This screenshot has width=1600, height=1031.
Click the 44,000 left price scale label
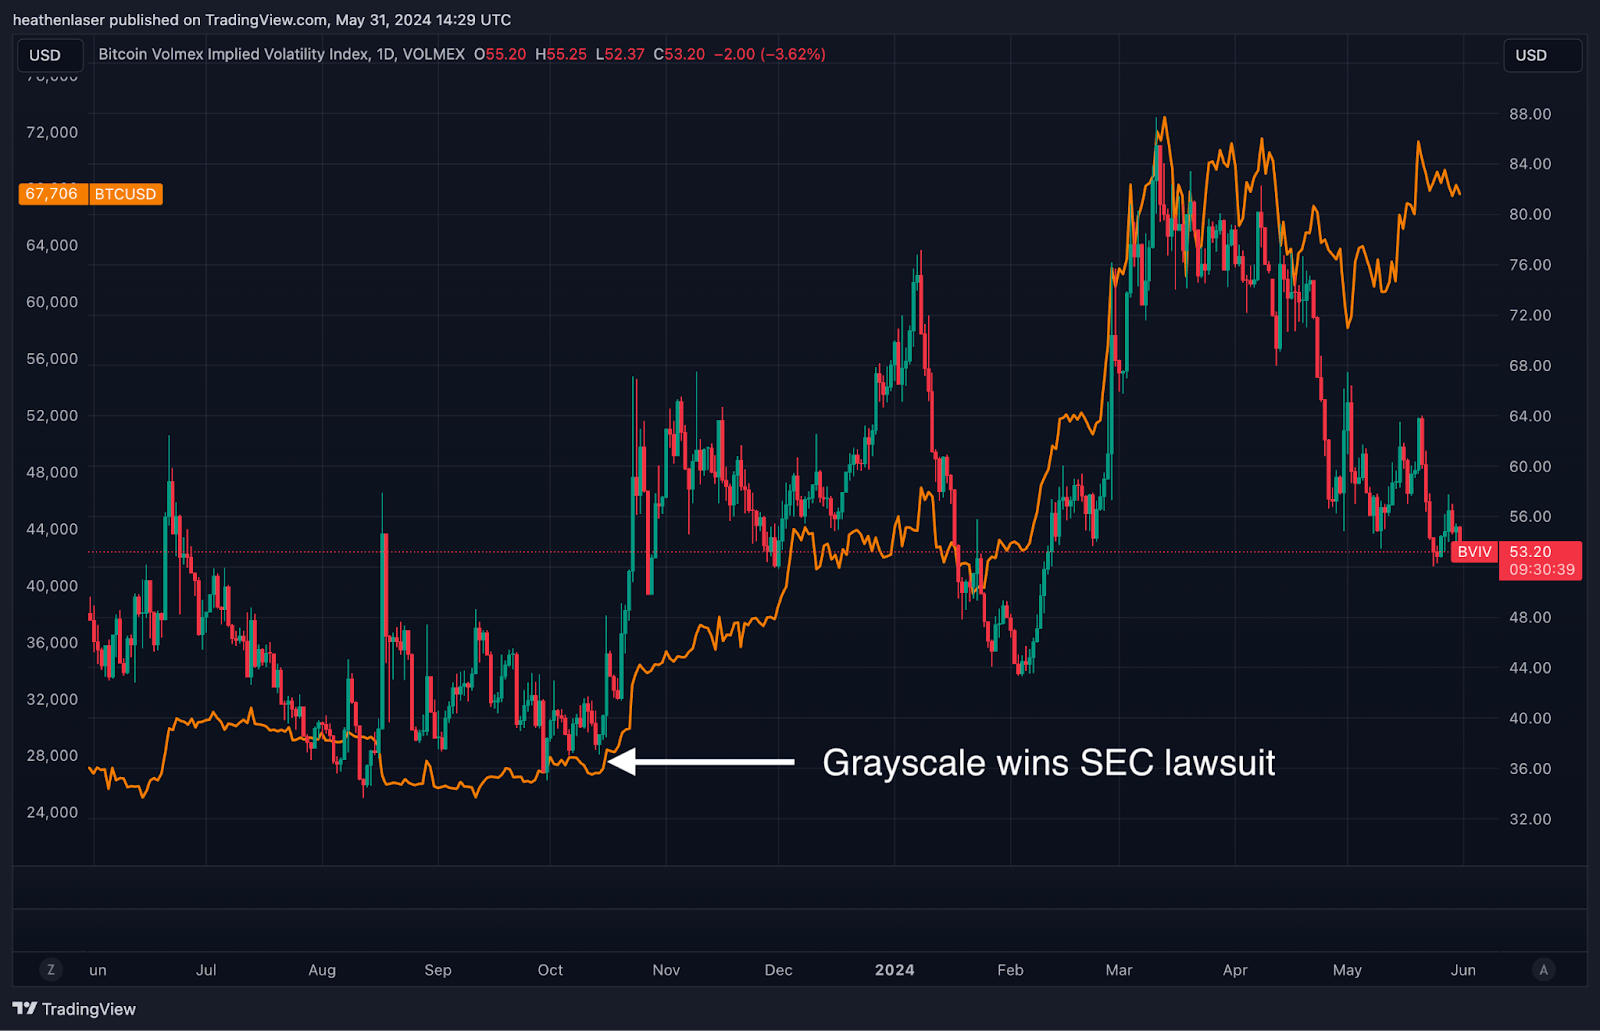point(52,529)
